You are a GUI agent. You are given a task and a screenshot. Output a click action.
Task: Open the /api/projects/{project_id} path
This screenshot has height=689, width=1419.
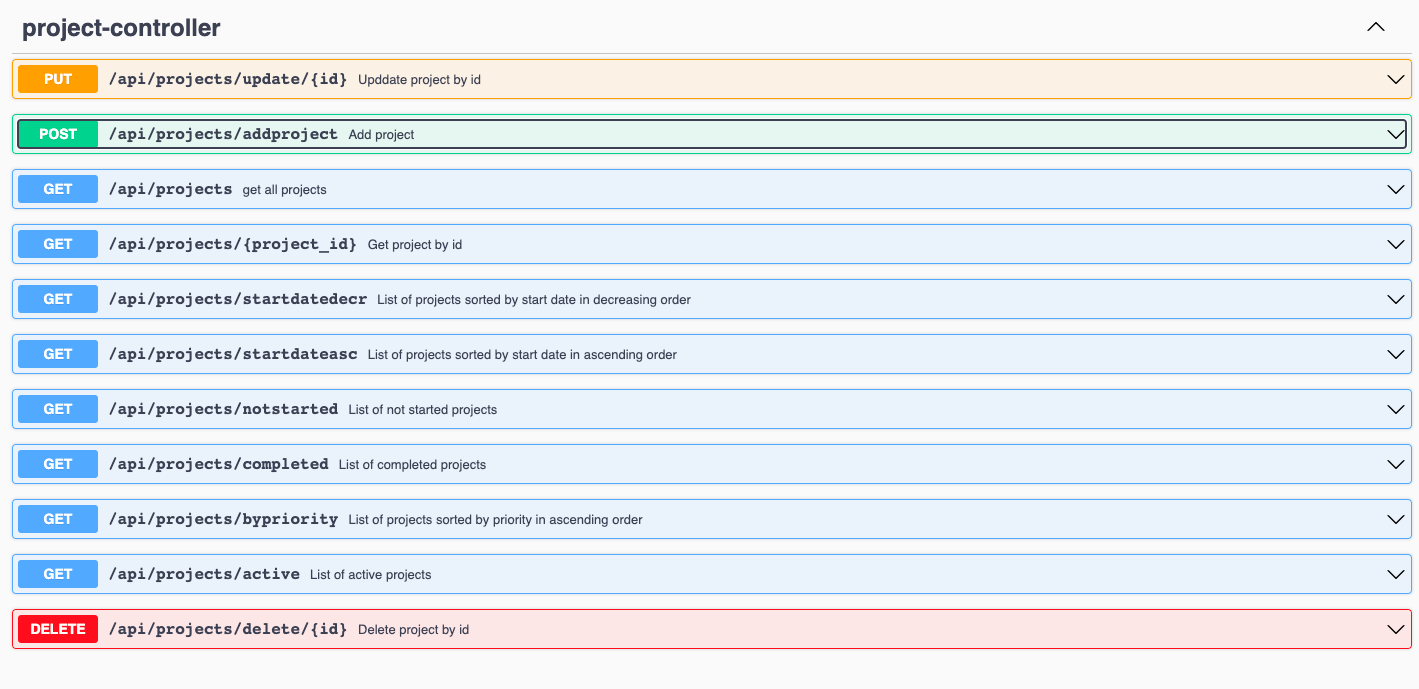233,244
